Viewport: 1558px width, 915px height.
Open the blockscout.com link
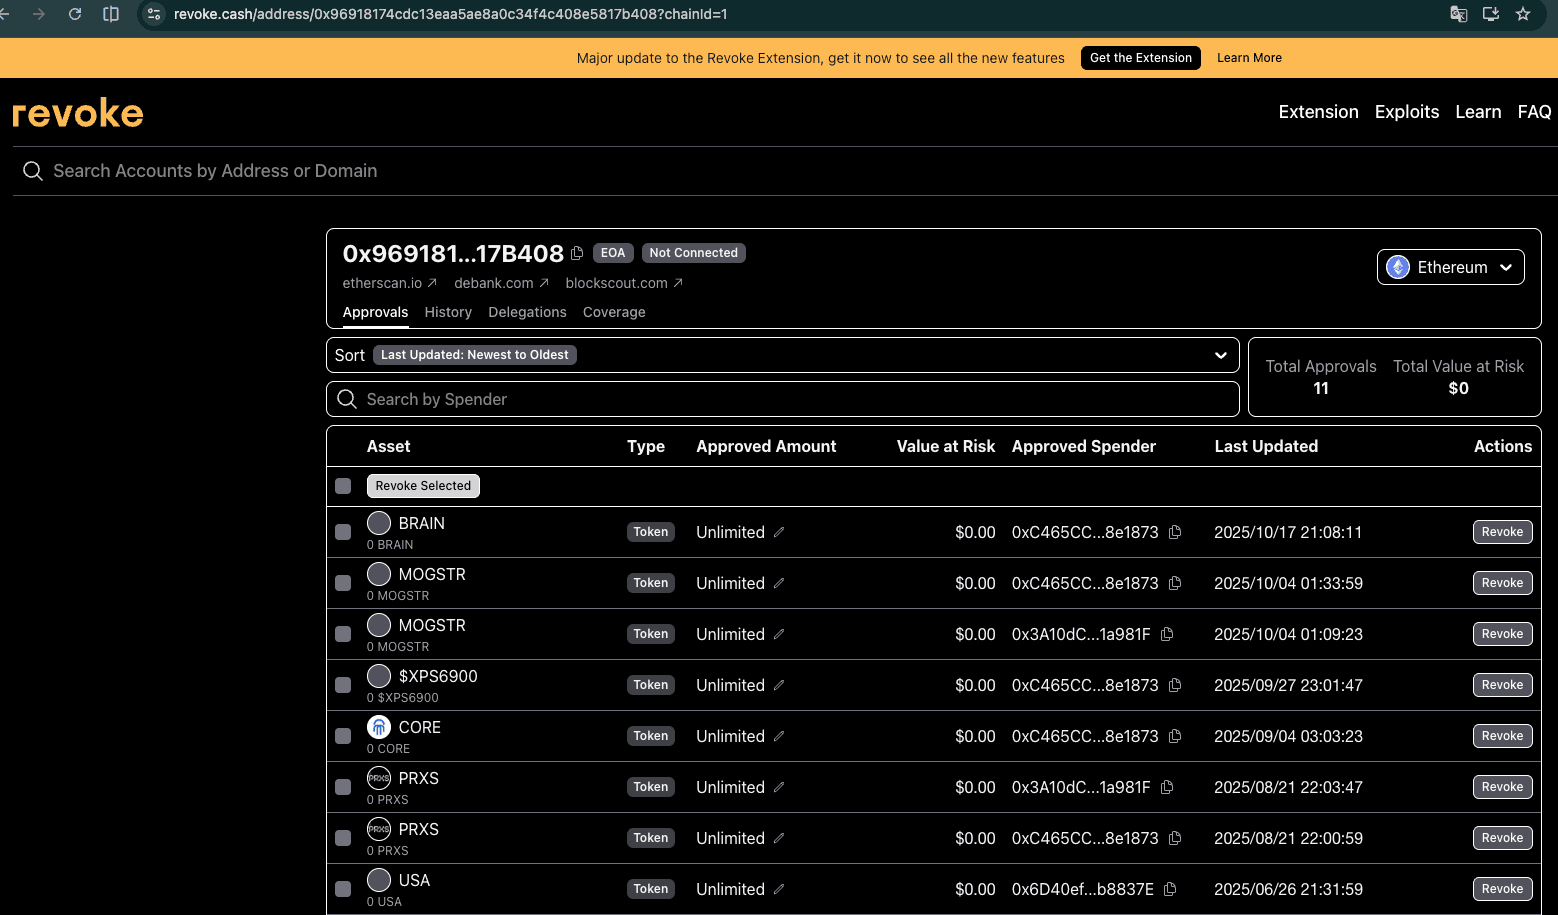pyautogui.click(x=624, y=283)
